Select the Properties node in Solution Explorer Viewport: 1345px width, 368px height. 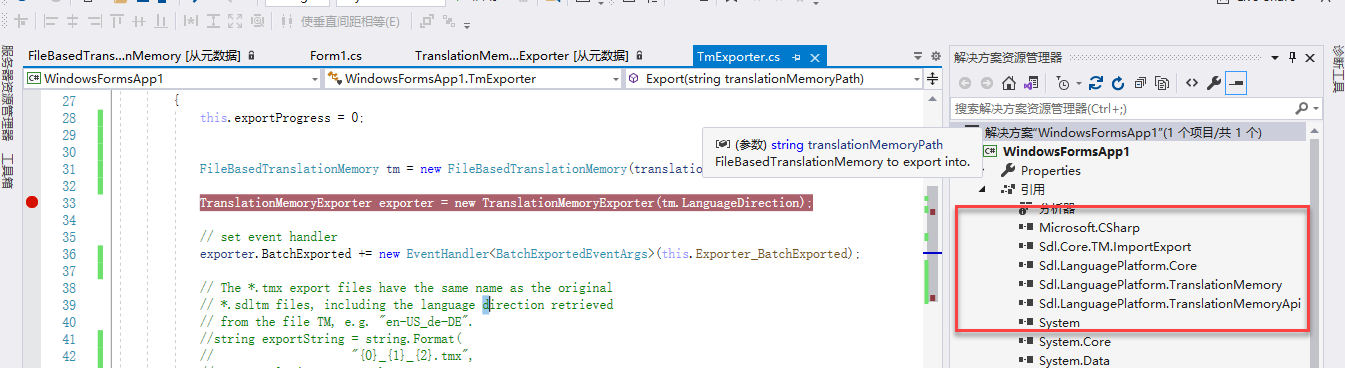tap(1050, 170)
